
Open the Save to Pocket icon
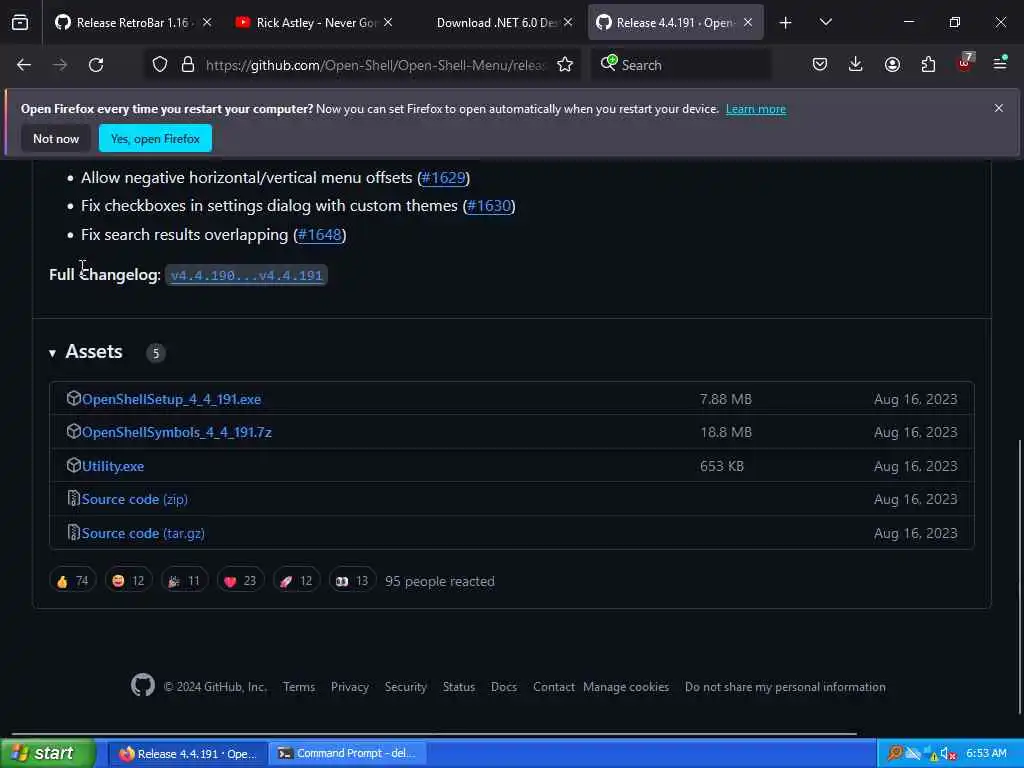point(820,65)
